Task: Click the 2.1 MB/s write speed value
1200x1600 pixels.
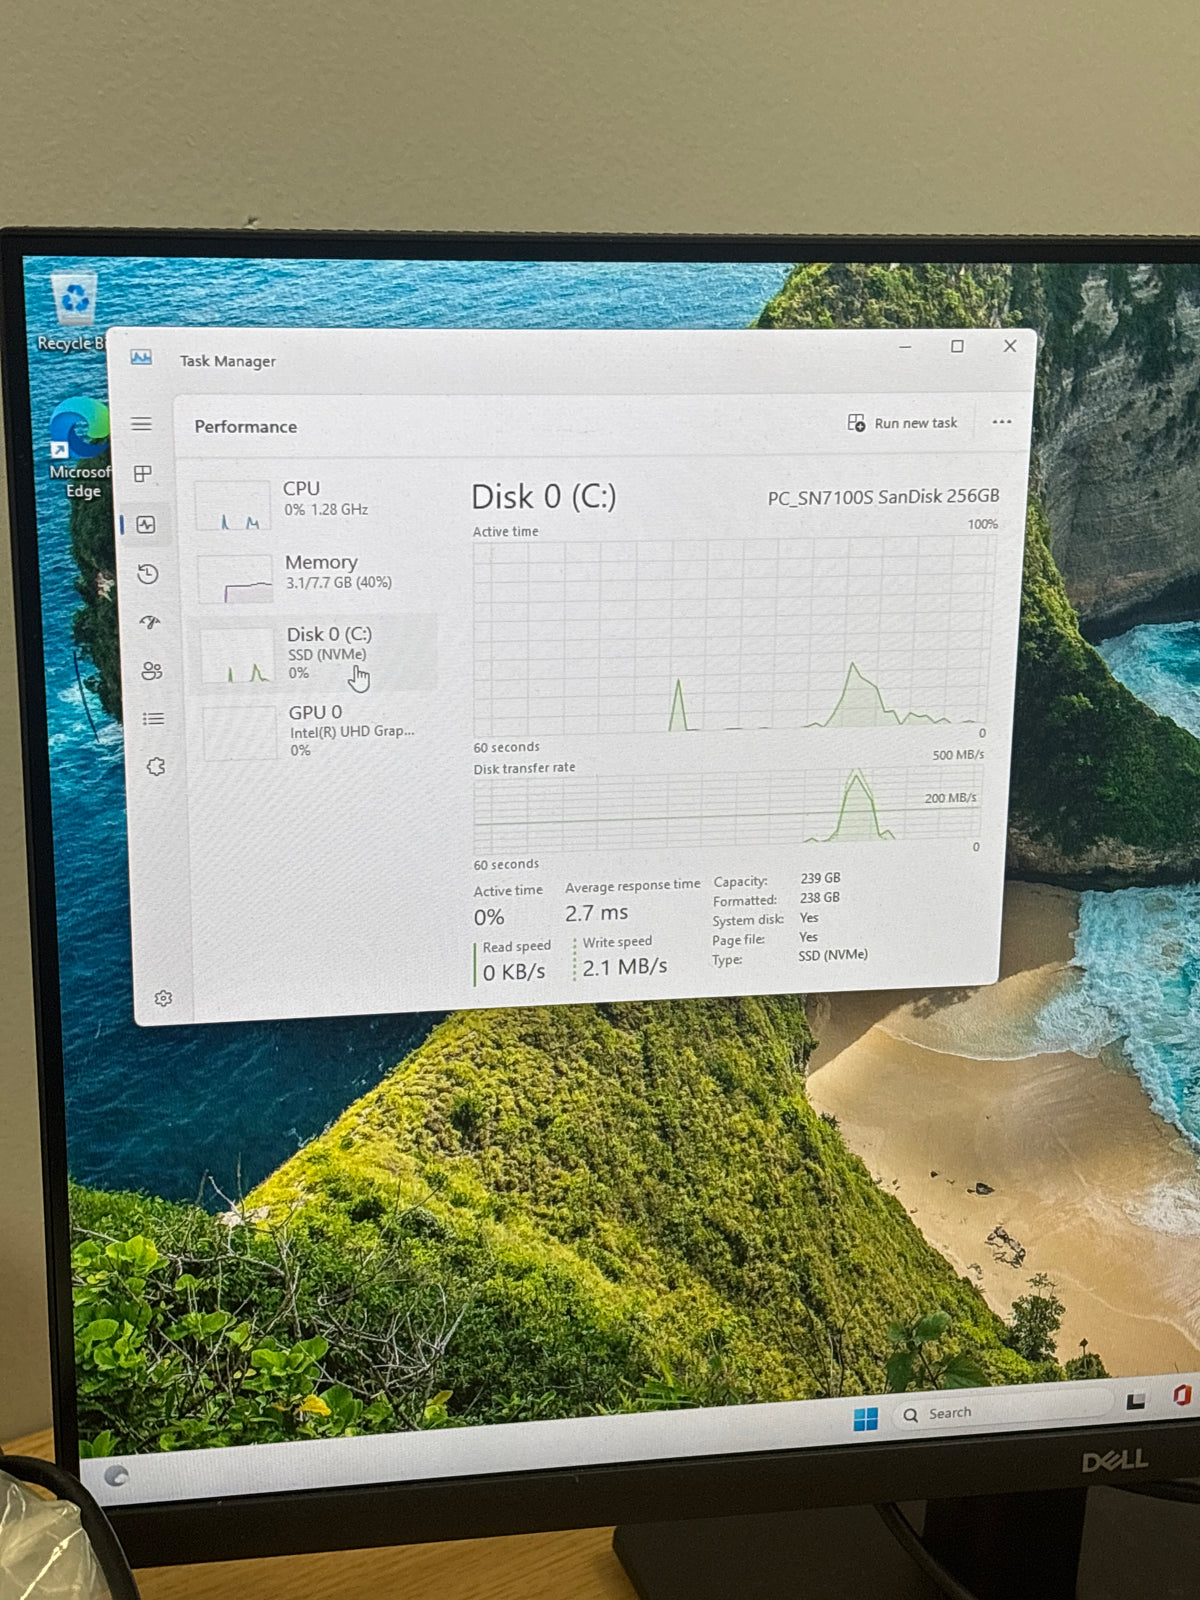Action: (625, 967)
